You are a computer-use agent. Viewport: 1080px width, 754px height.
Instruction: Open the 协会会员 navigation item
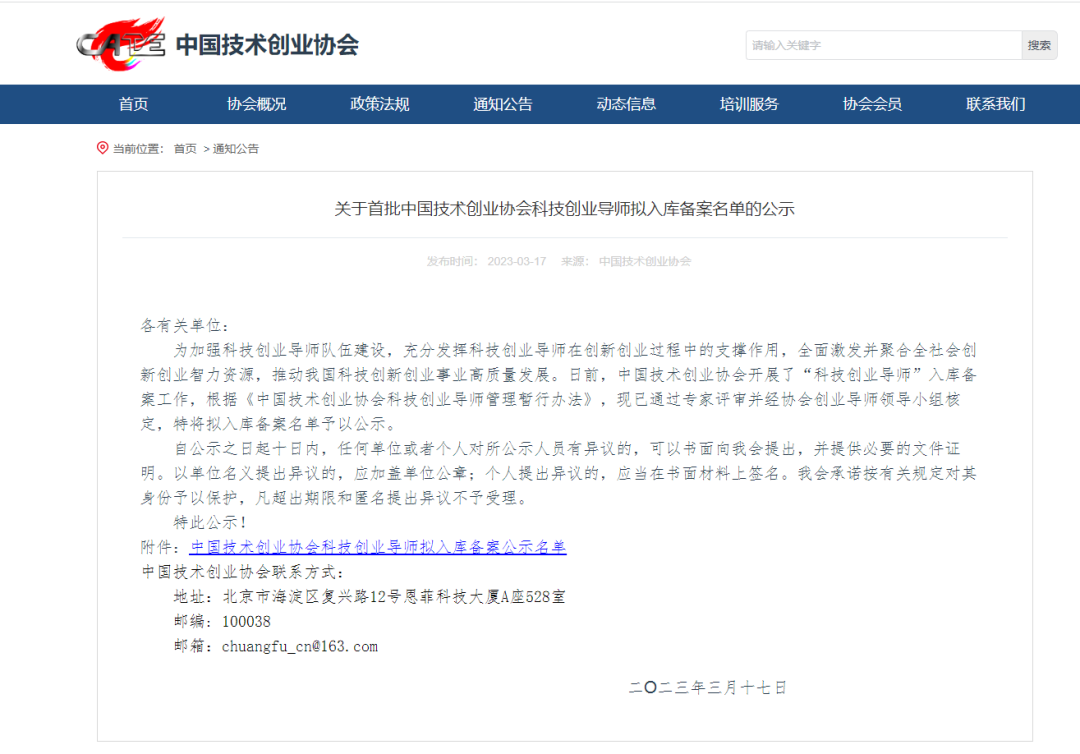click(872, 104)
